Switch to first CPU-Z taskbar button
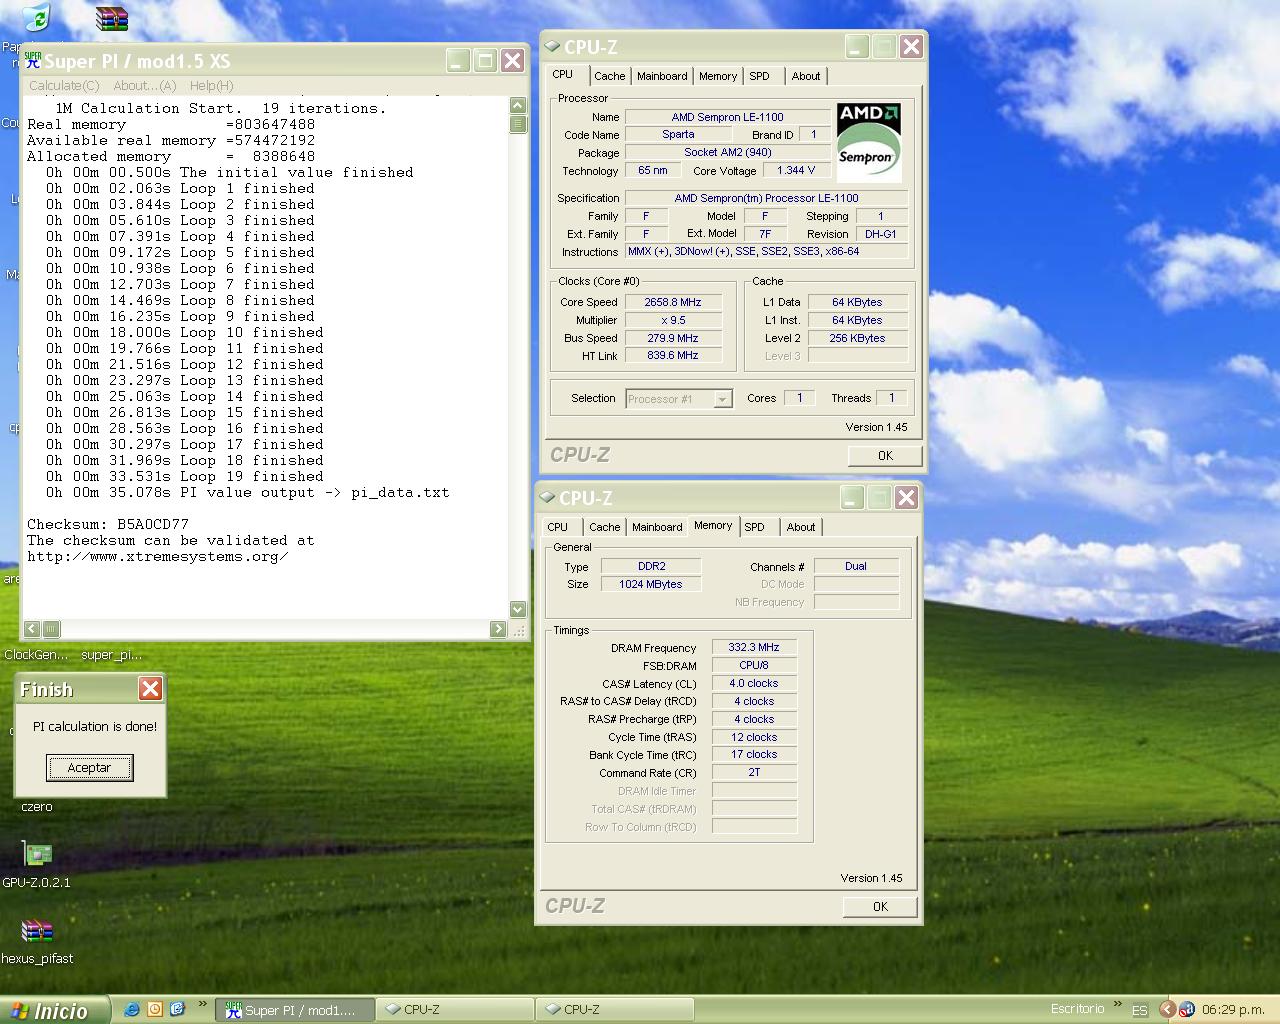1280x1024 pixels. pos(455,1010)
